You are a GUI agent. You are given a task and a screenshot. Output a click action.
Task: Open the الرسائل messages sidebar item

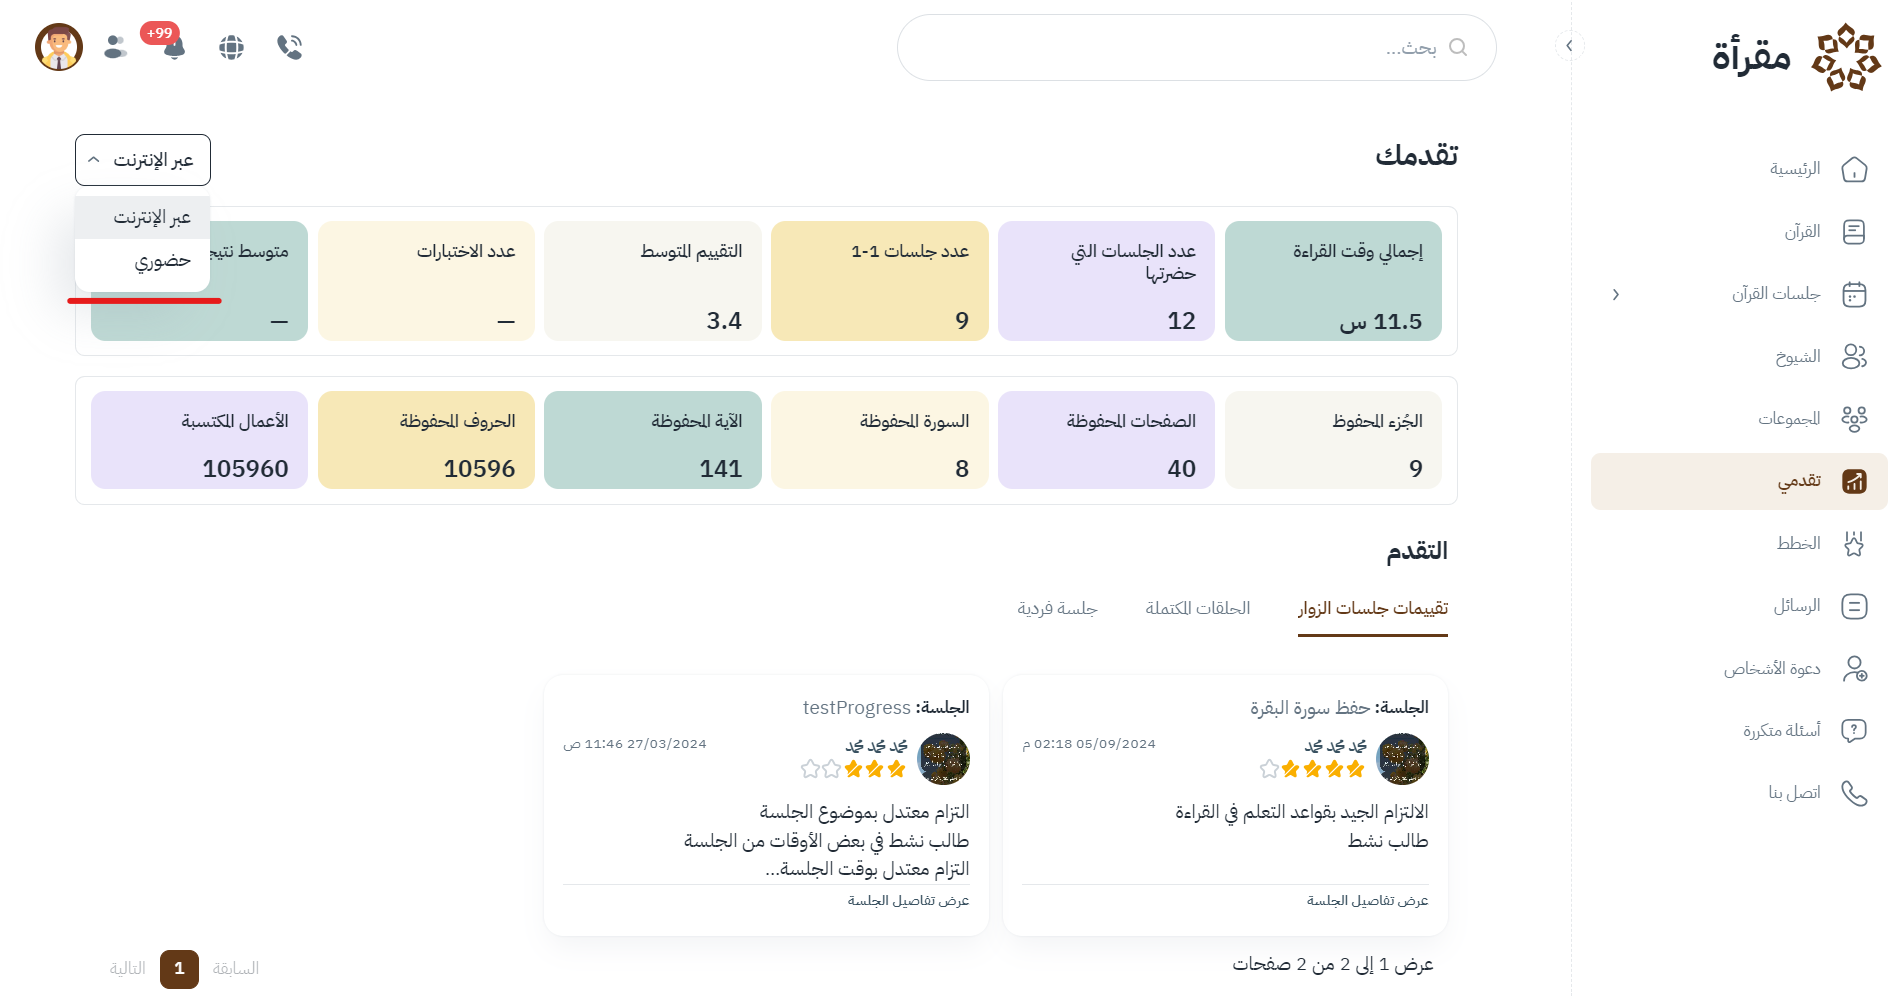1797,606
